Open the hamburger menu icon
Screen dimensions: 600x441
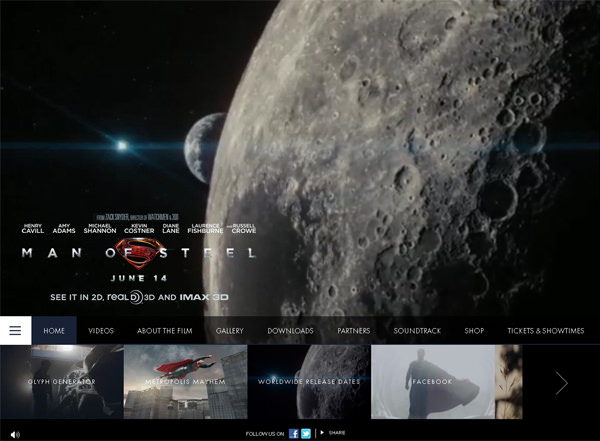click(x=15, y=330)
